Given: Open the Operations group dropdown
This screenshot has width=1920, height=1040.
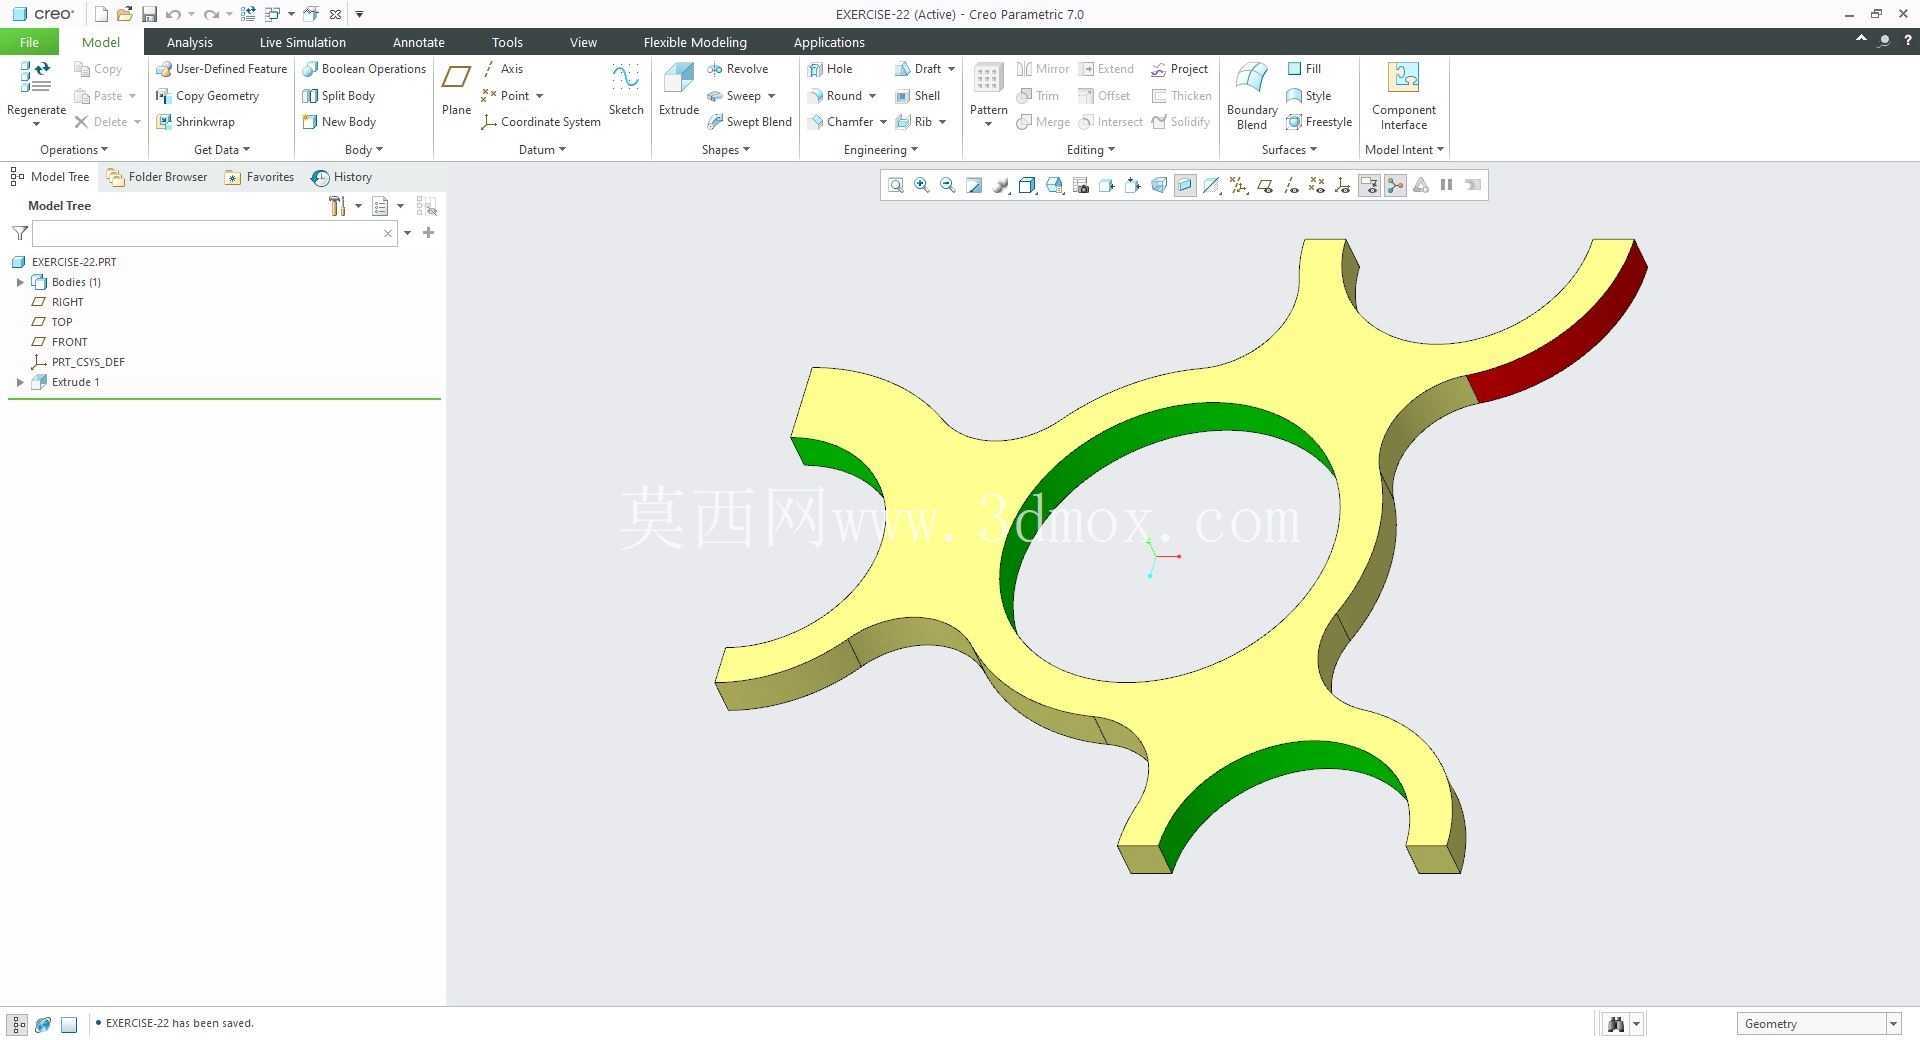Looking at the screenshot, I should [74, 150].
